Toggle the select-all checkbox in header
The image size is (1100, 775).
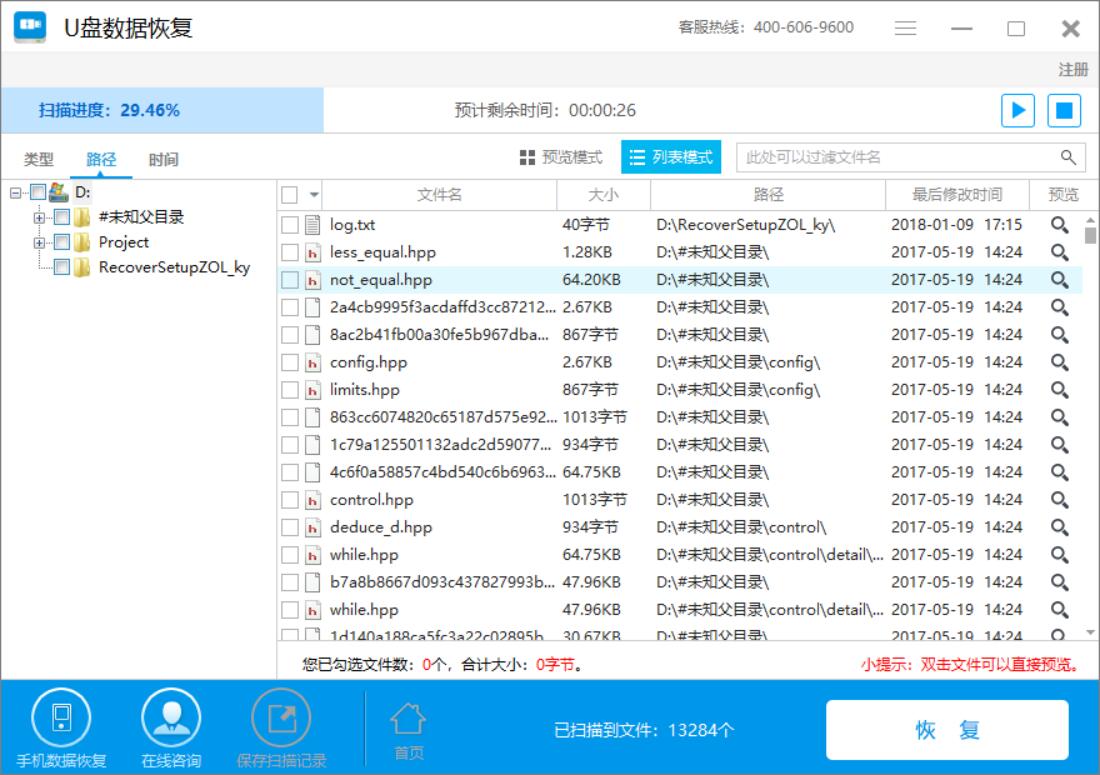point(290,194)
